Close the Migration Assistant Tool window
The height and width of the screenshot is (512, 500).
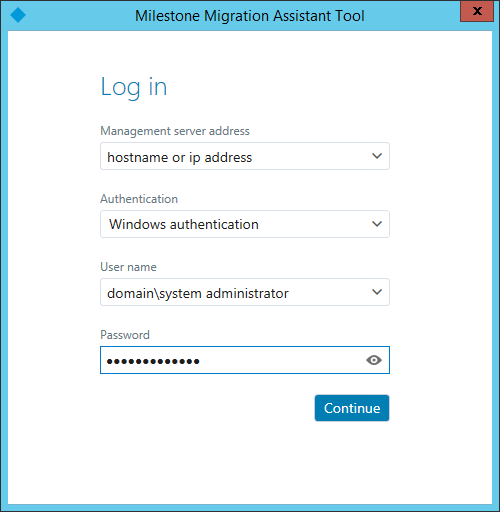tap(477, 11)
